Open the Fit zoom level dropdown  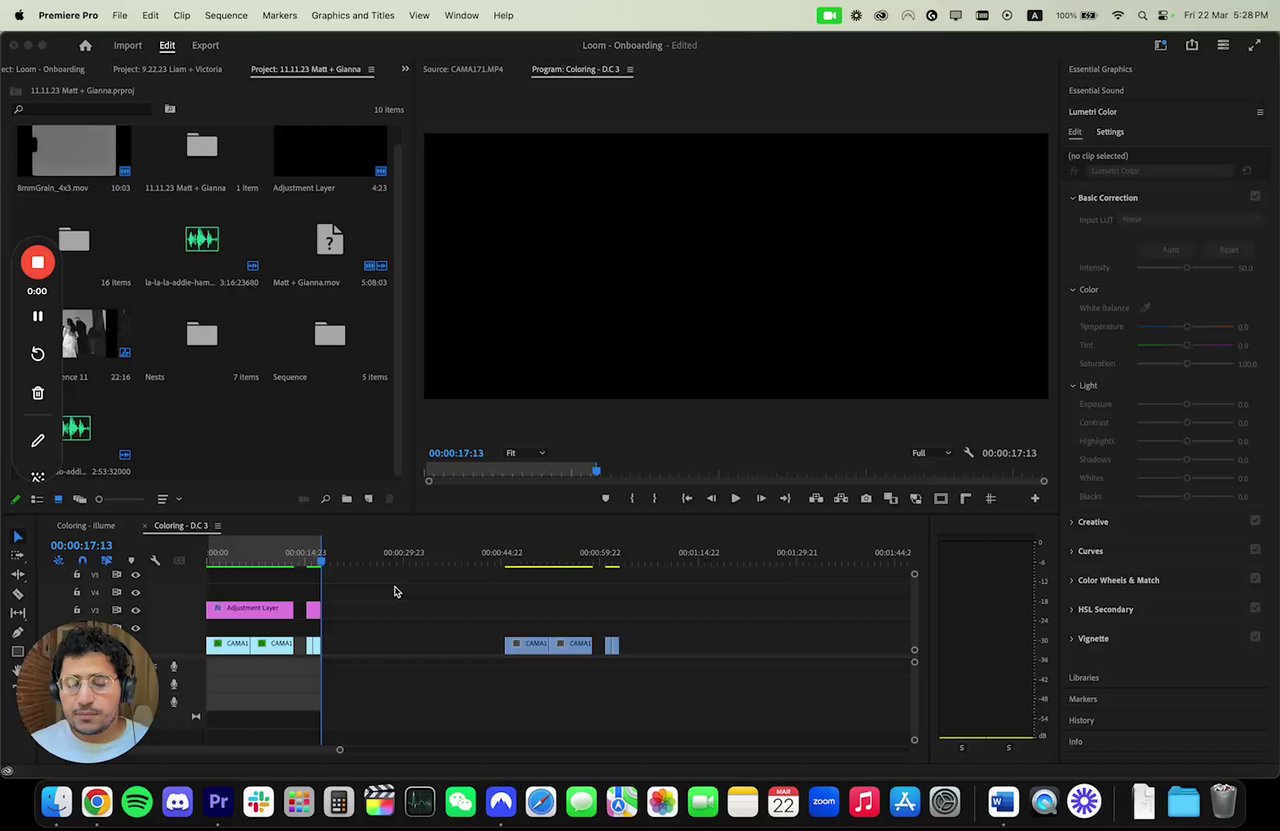[x=526, y=453]
